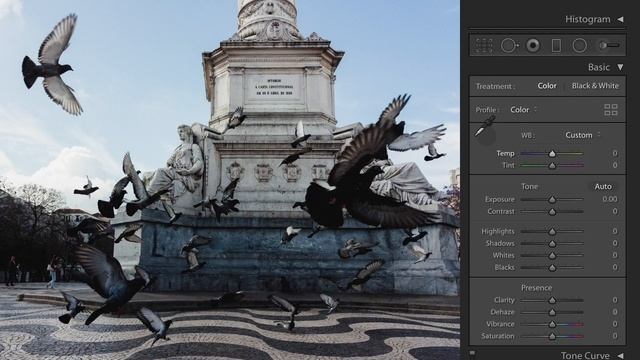Viewport: 640px width, 360px height.
Task: Click the Saturation value field
Action: tap(615, 336)
